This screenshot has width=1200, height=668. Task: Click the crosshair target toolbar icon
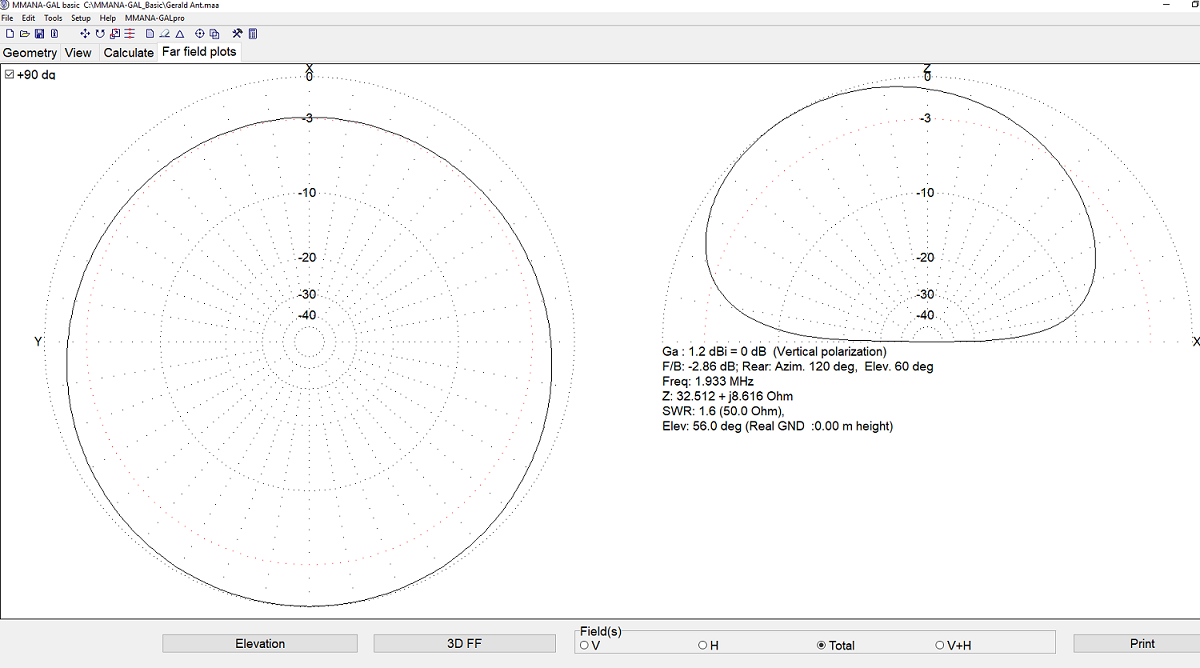200,34
